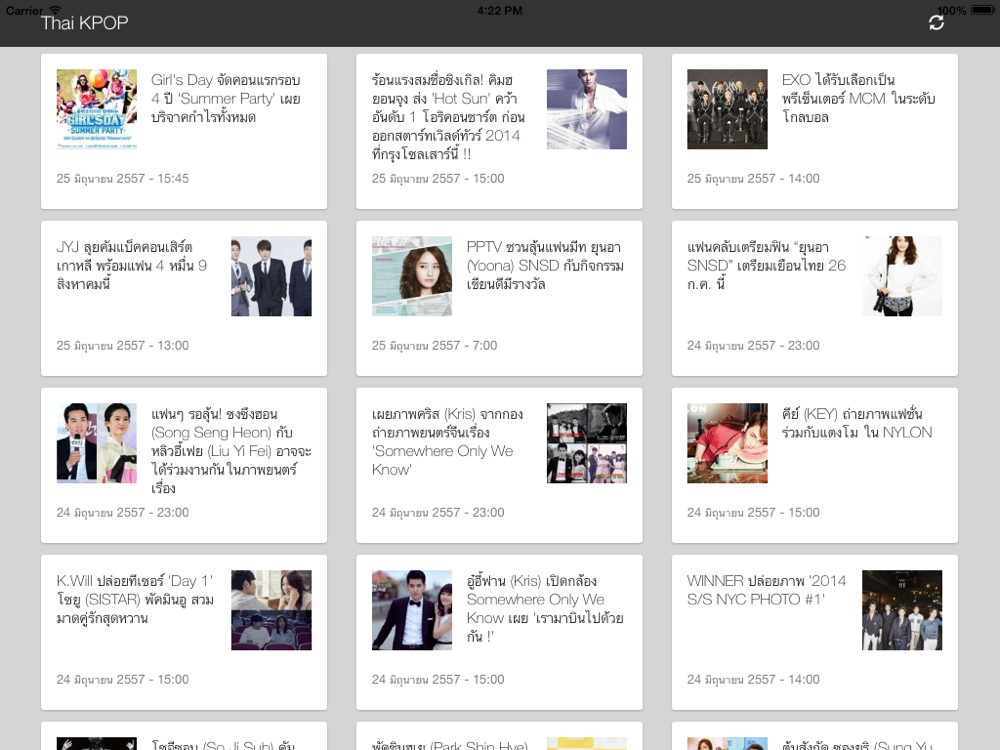Open the JYJ comeback concert thumbnail
The image size is (1000, 750).
click(271, 276)
